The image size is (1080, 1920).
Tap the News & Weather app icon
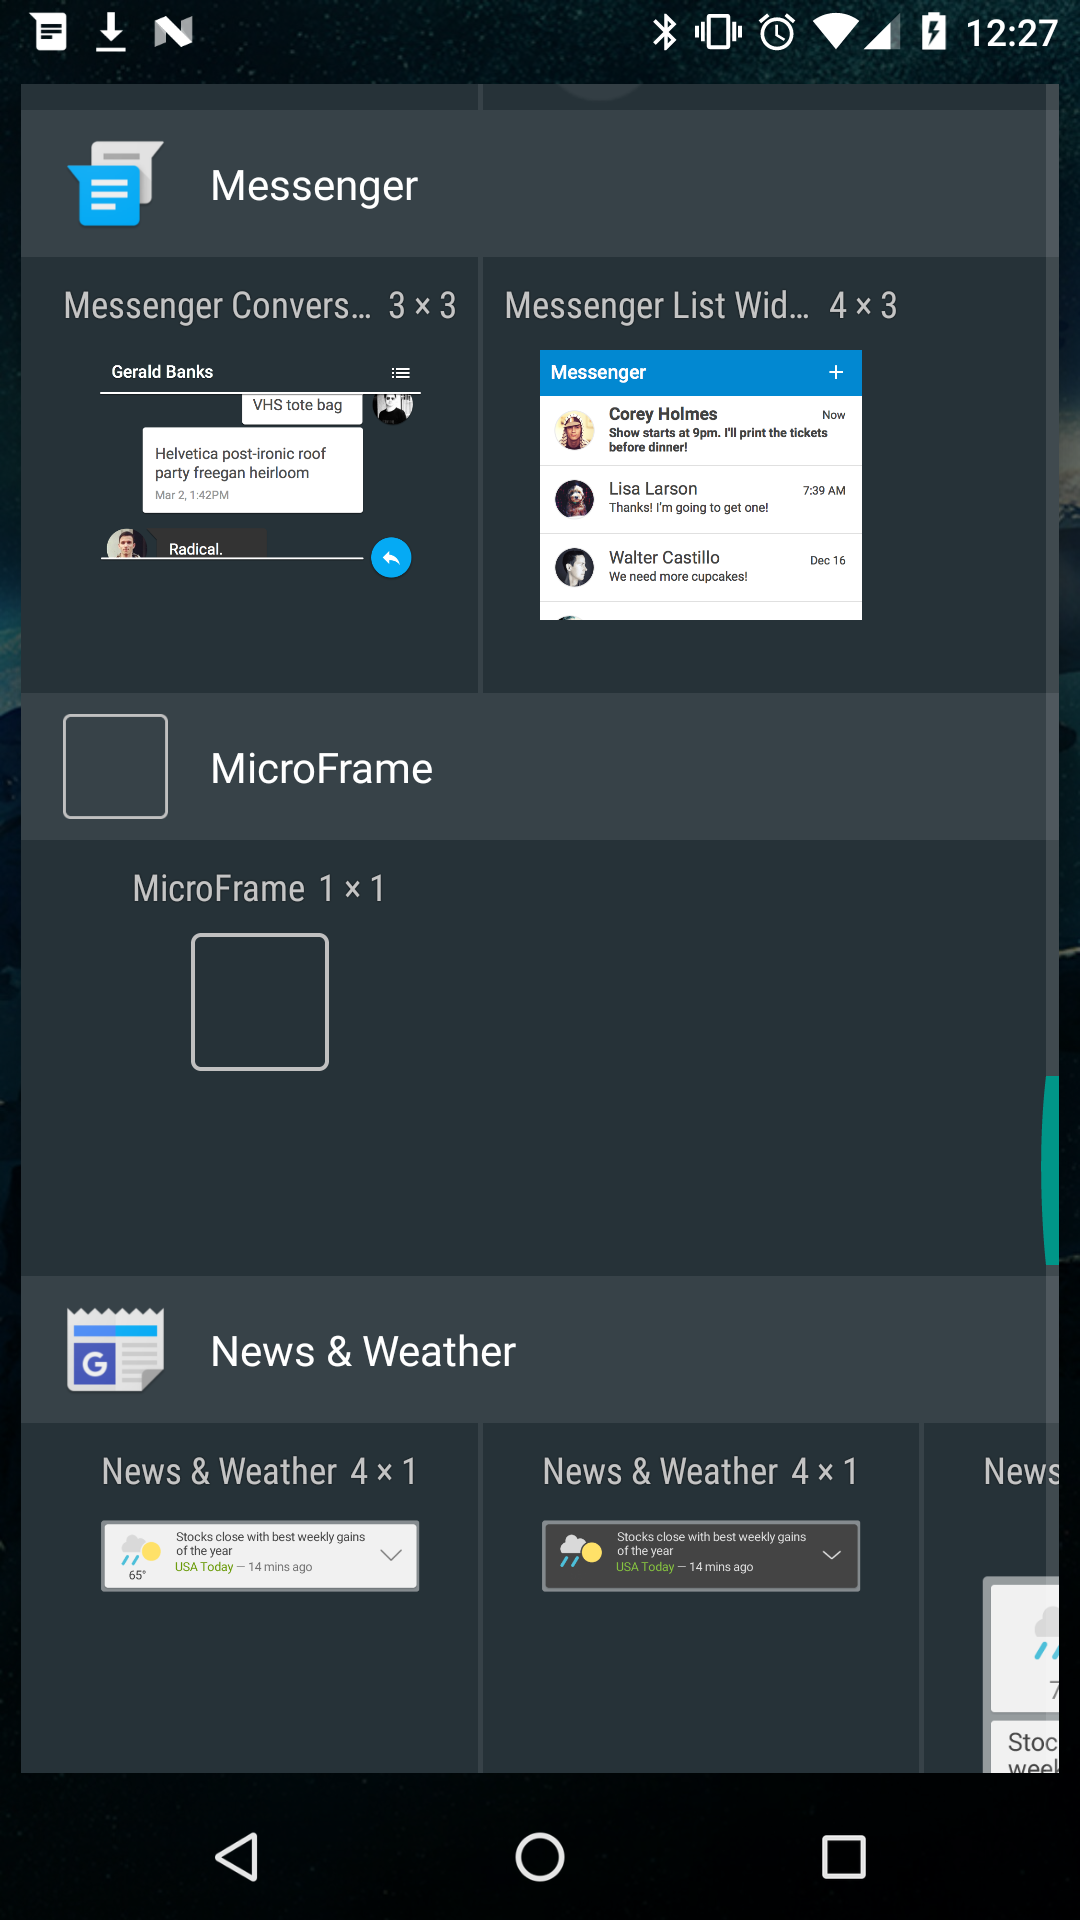pos(115,1349)
